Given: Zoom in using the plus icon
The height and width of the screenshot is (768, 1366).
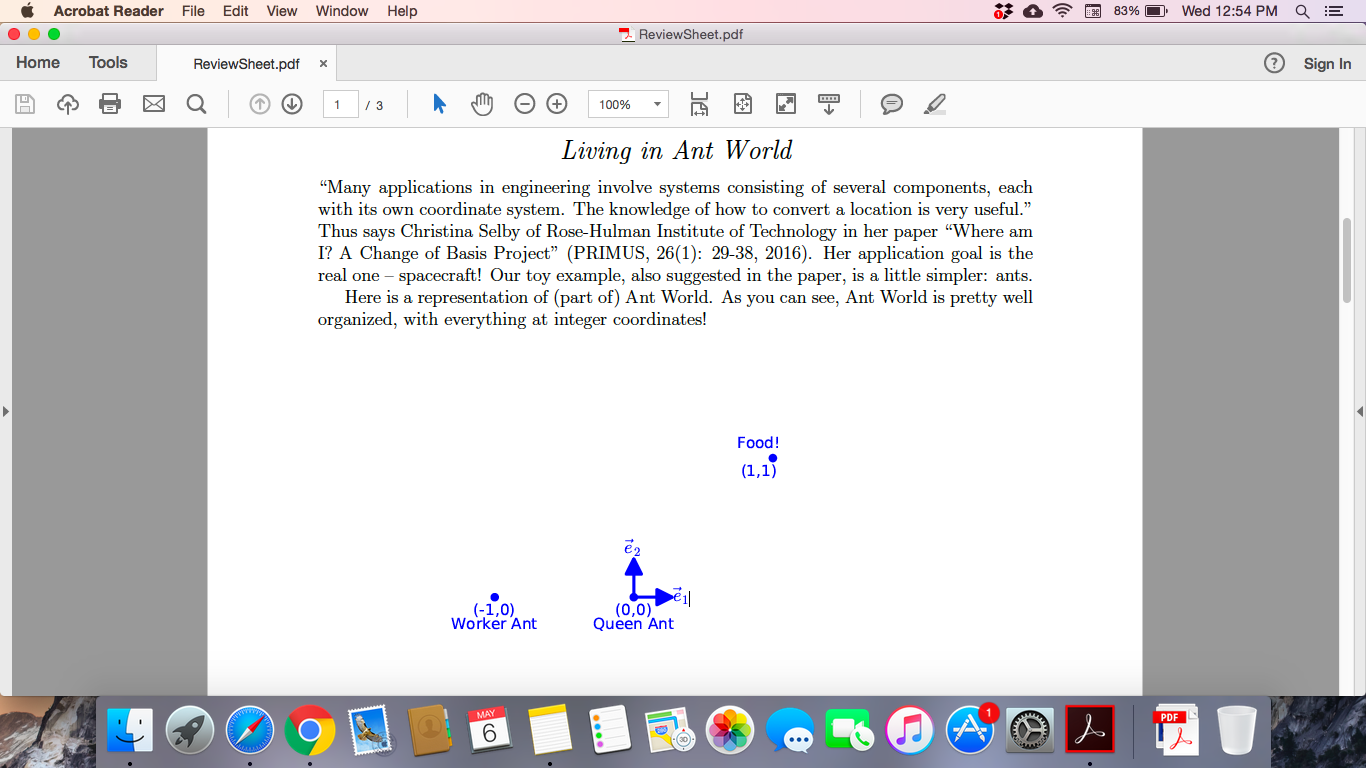Looking at the screenshot, I should (556, 103).
